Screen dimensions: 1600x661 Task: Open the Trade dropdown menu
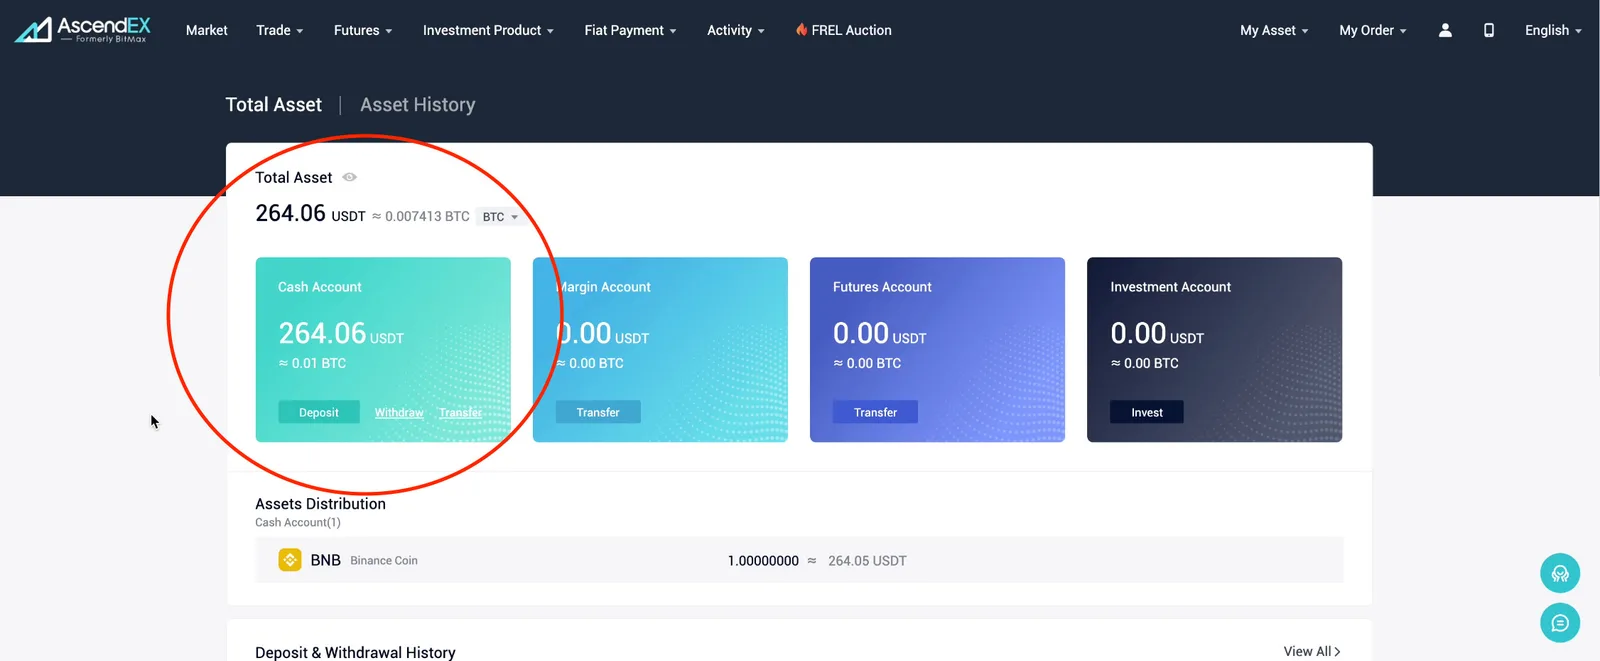click(279, 30)
